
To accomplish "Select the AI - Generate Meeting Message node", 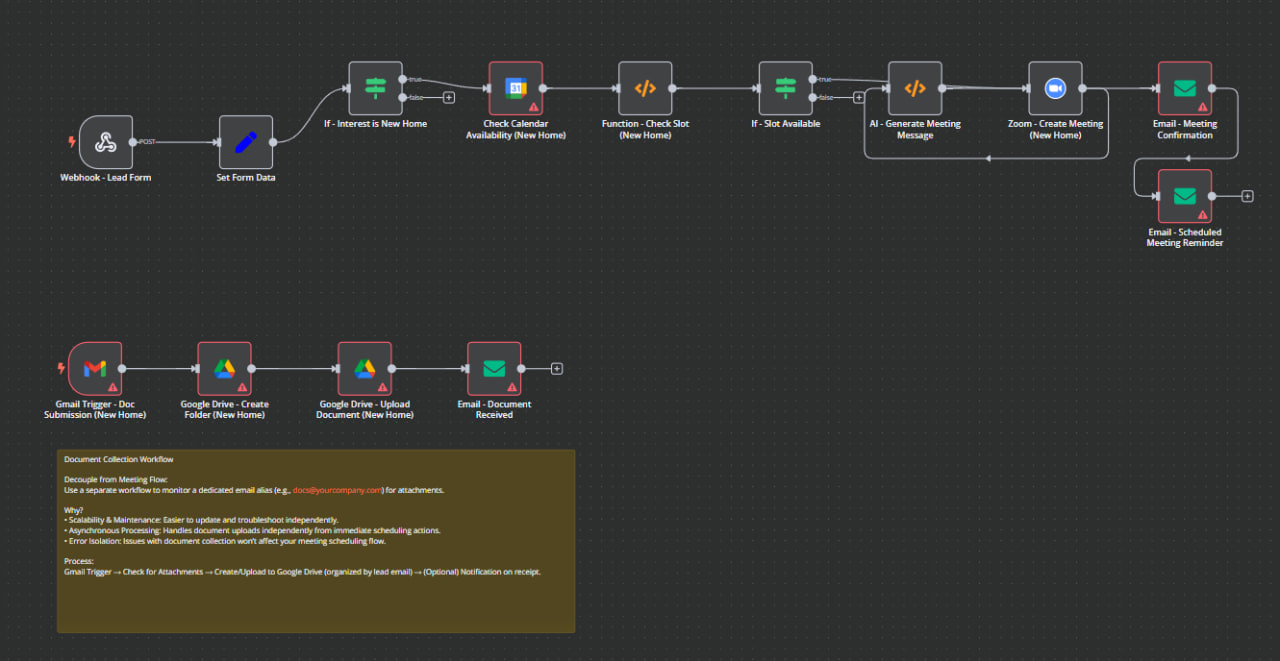I will coord(915,88).
